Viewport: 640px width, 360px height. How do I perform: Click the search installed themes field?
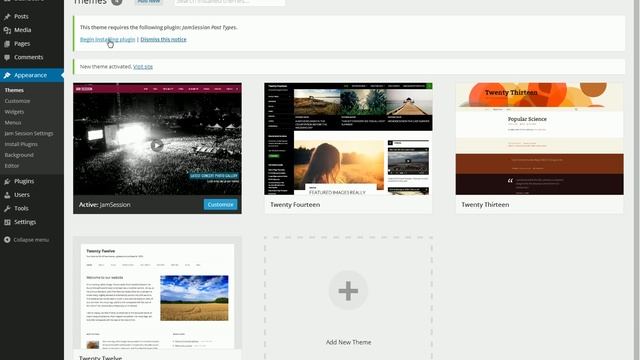pos(229,2)
